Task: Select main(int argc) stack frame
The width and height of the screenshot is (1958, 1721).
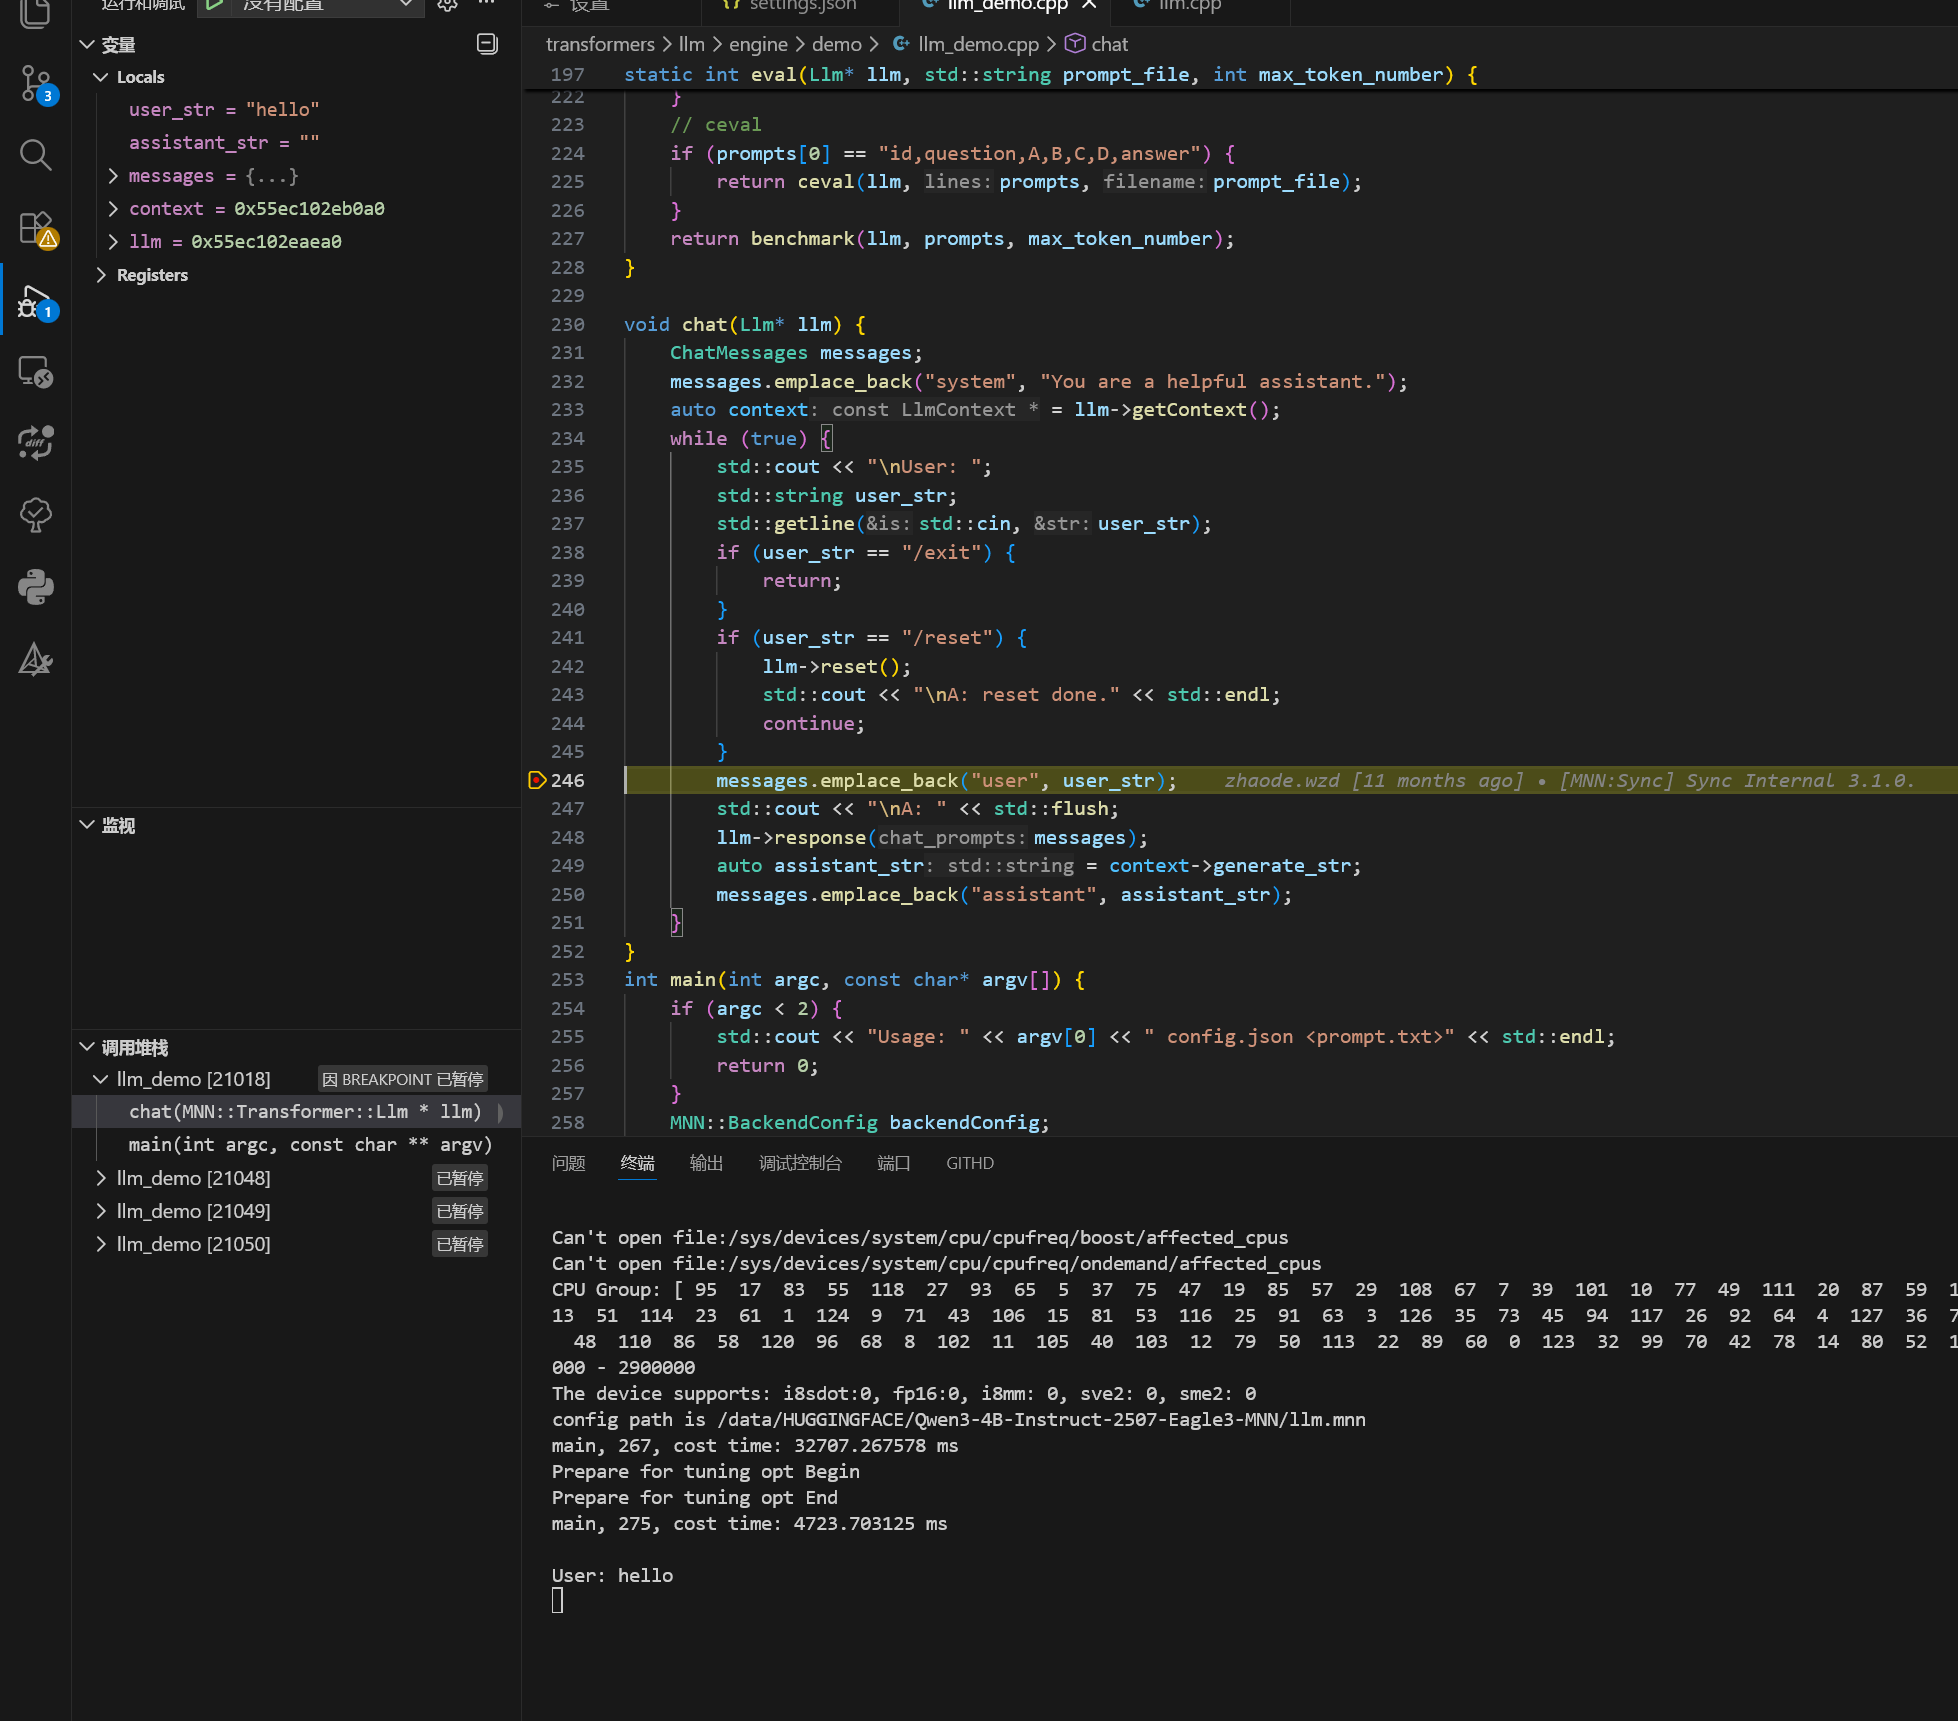Action: 310,1144
